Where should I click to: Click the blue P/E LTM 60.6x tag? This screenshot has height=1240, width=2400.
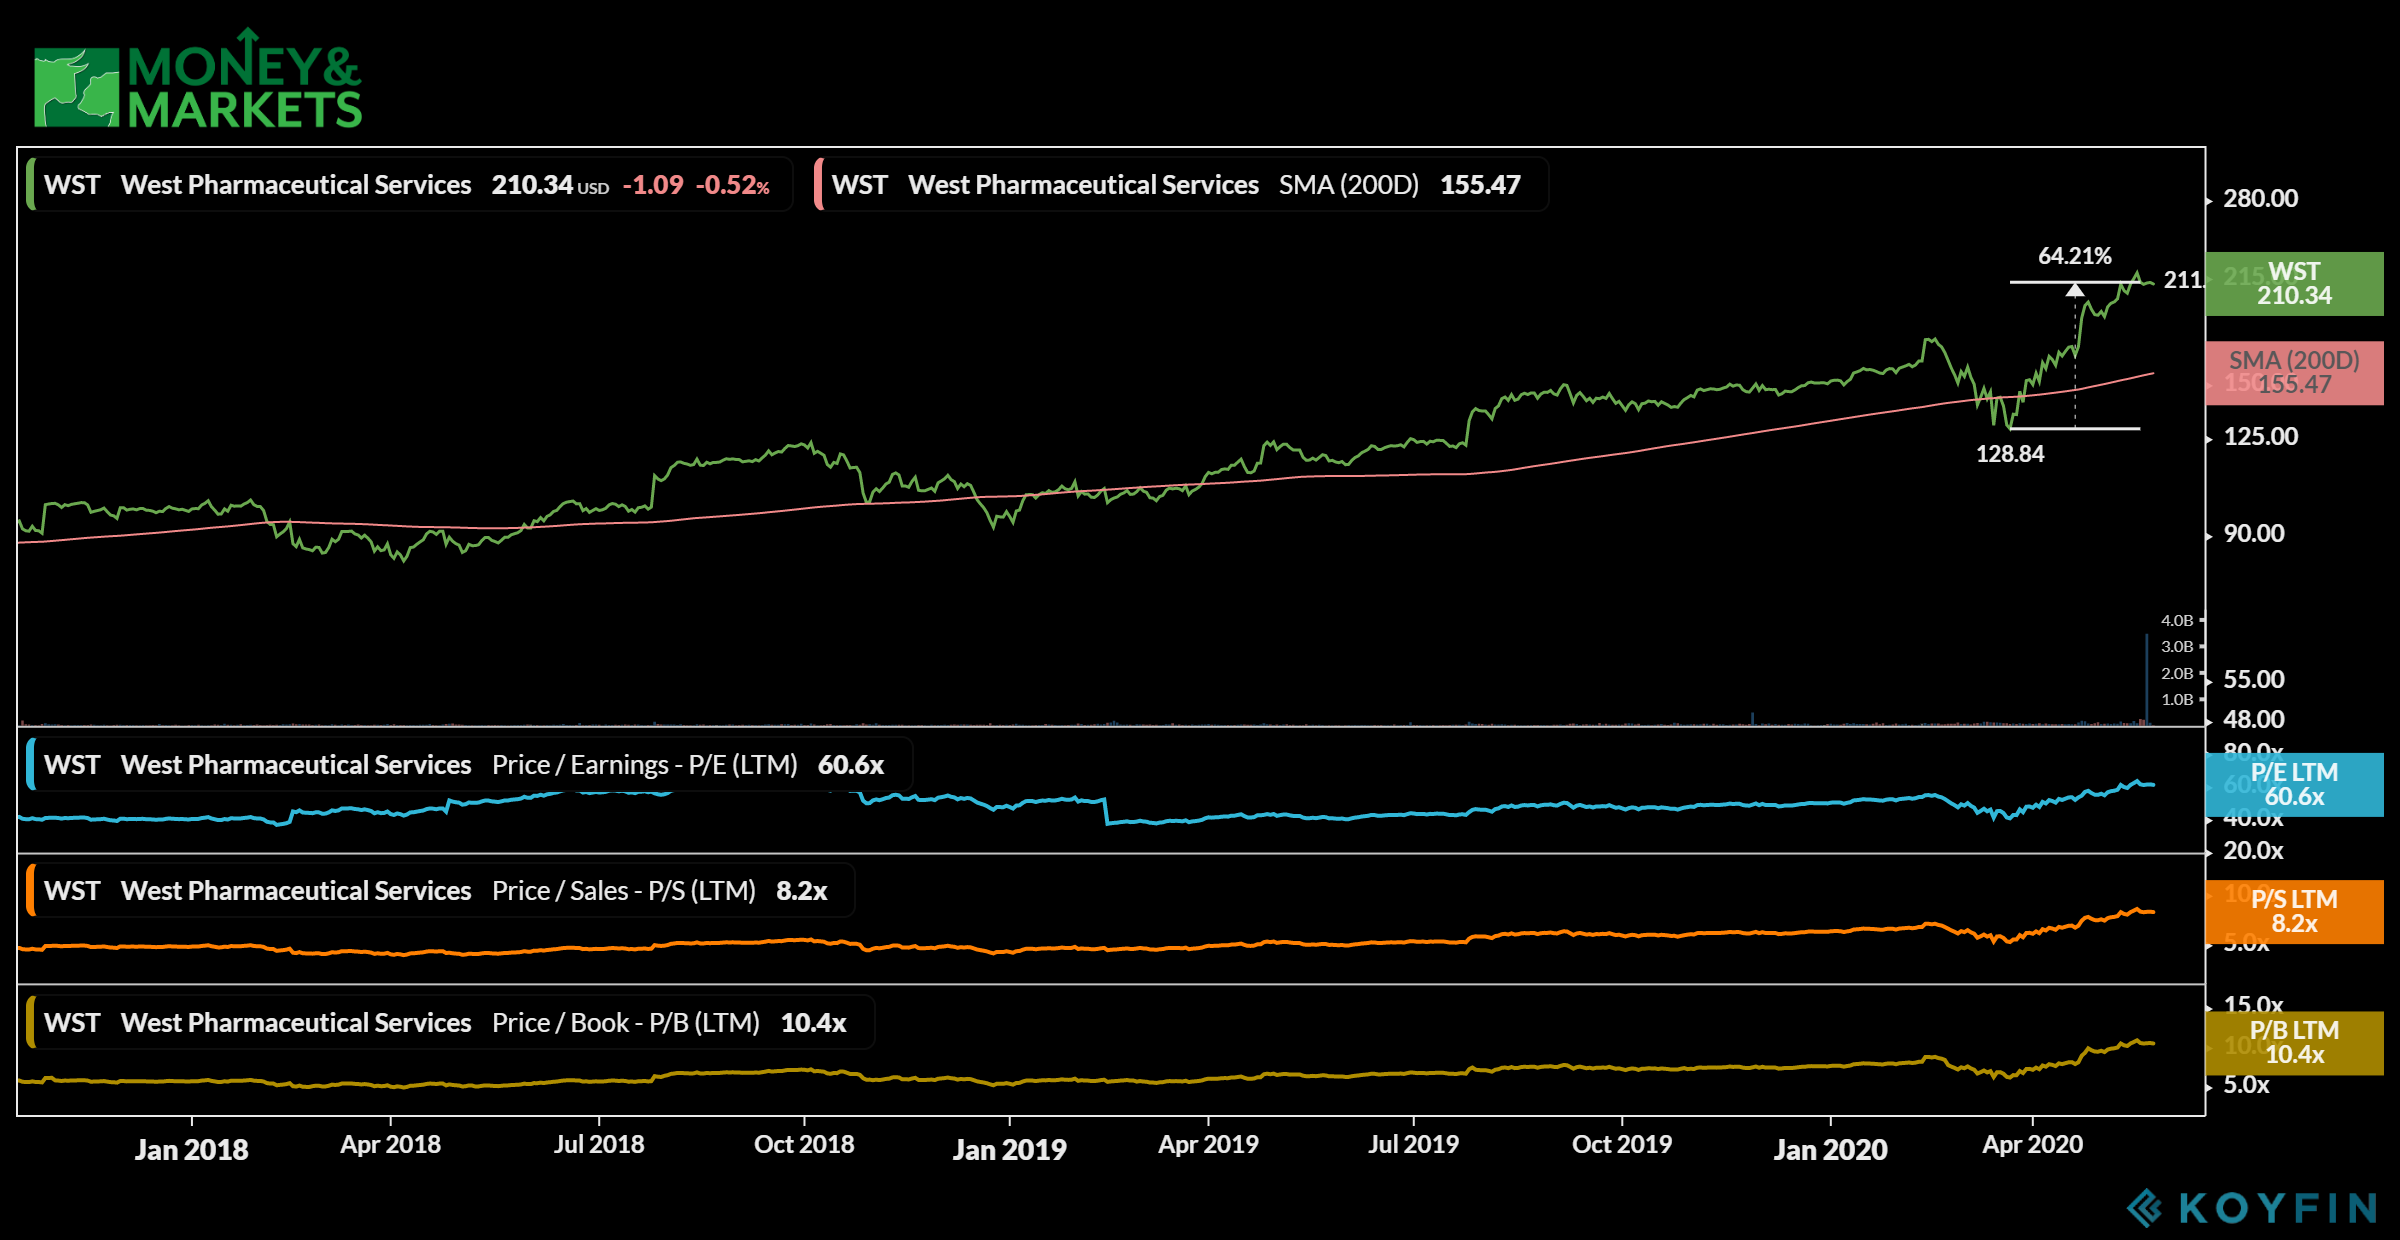pos(2294,785)
